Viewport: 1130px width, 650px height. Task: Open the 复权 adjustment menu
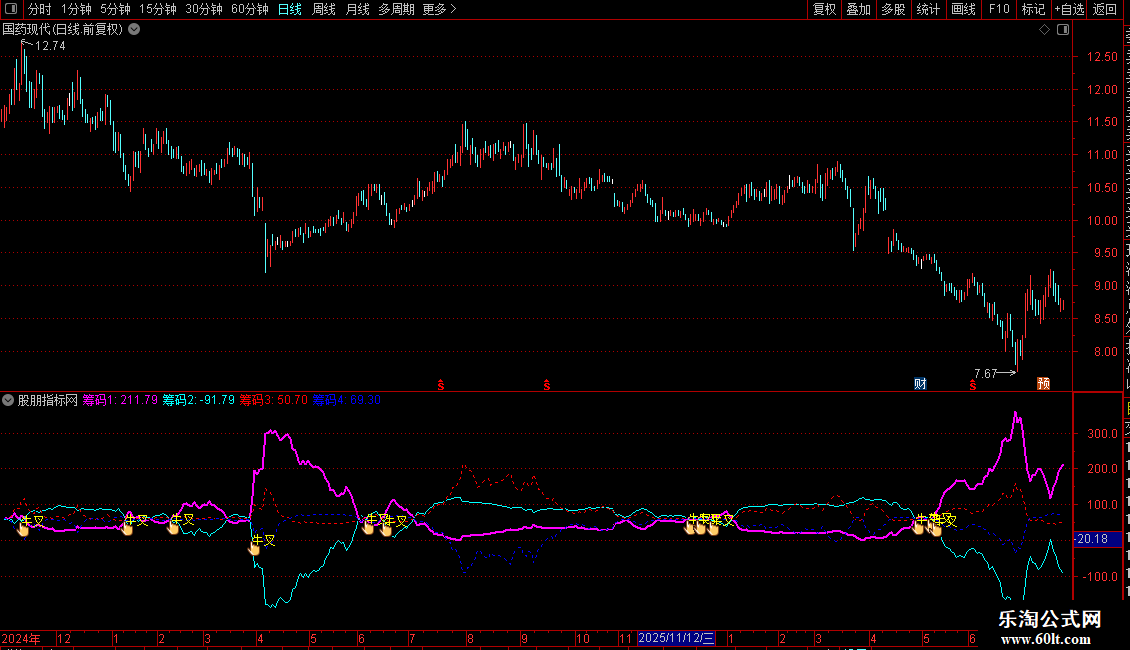pyautogui.click(x=824, y=9)
